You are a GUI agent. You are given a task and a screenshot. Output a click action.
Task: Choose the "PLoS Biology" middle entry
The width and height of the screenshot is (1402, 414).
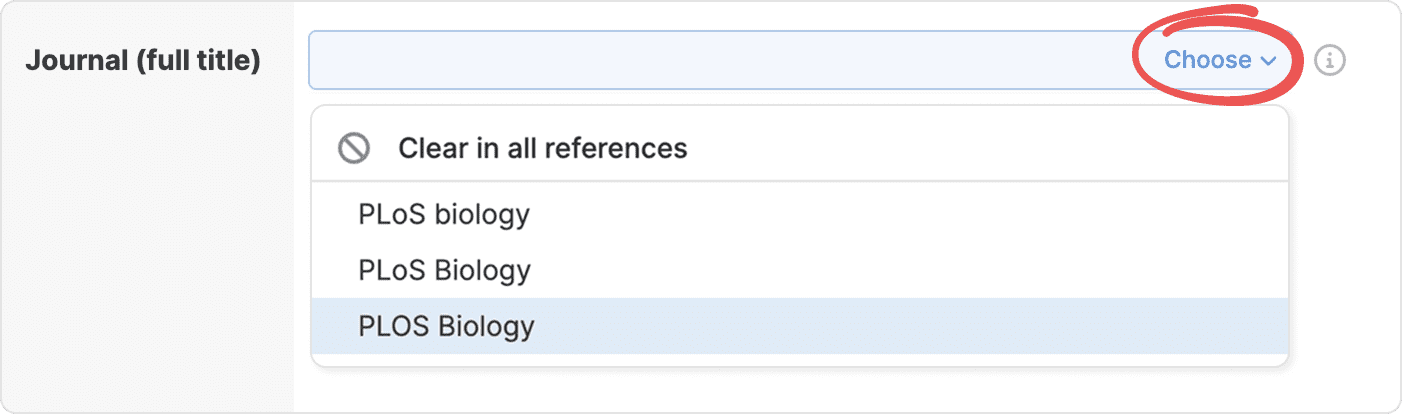[x=444, y=270]
